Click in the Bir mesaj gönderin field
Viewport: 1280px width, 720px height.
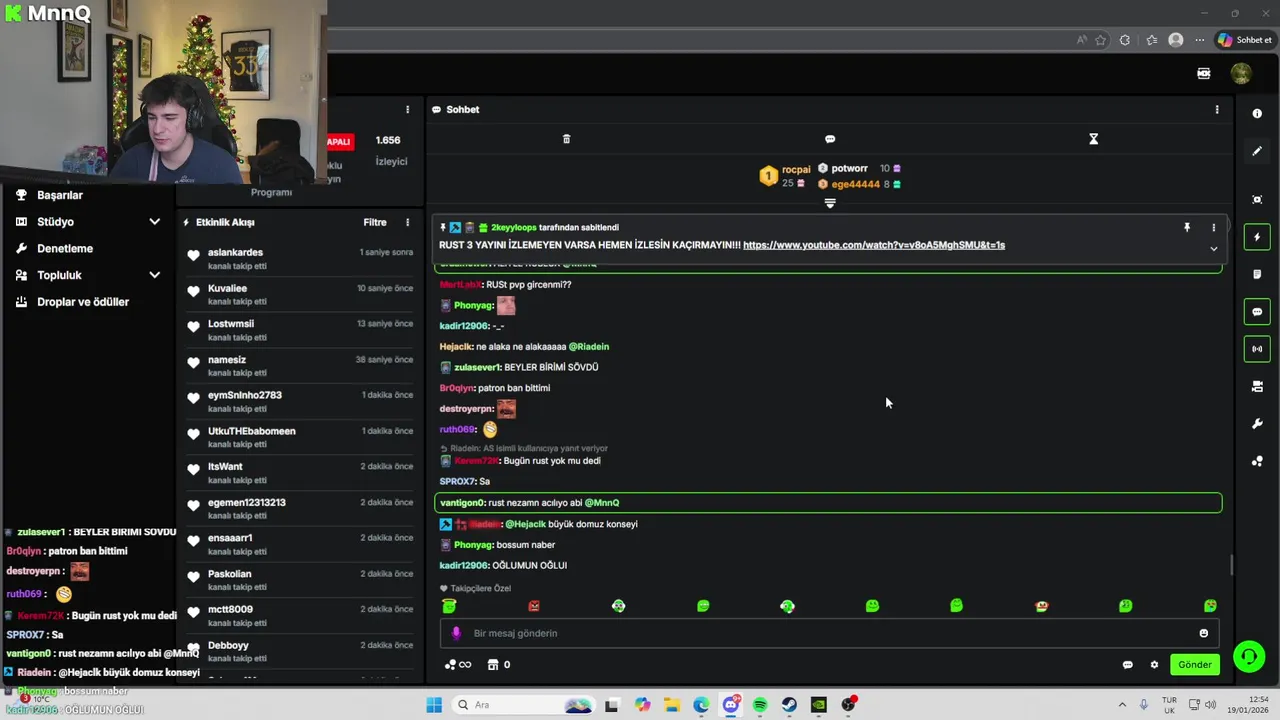(830, 633)
